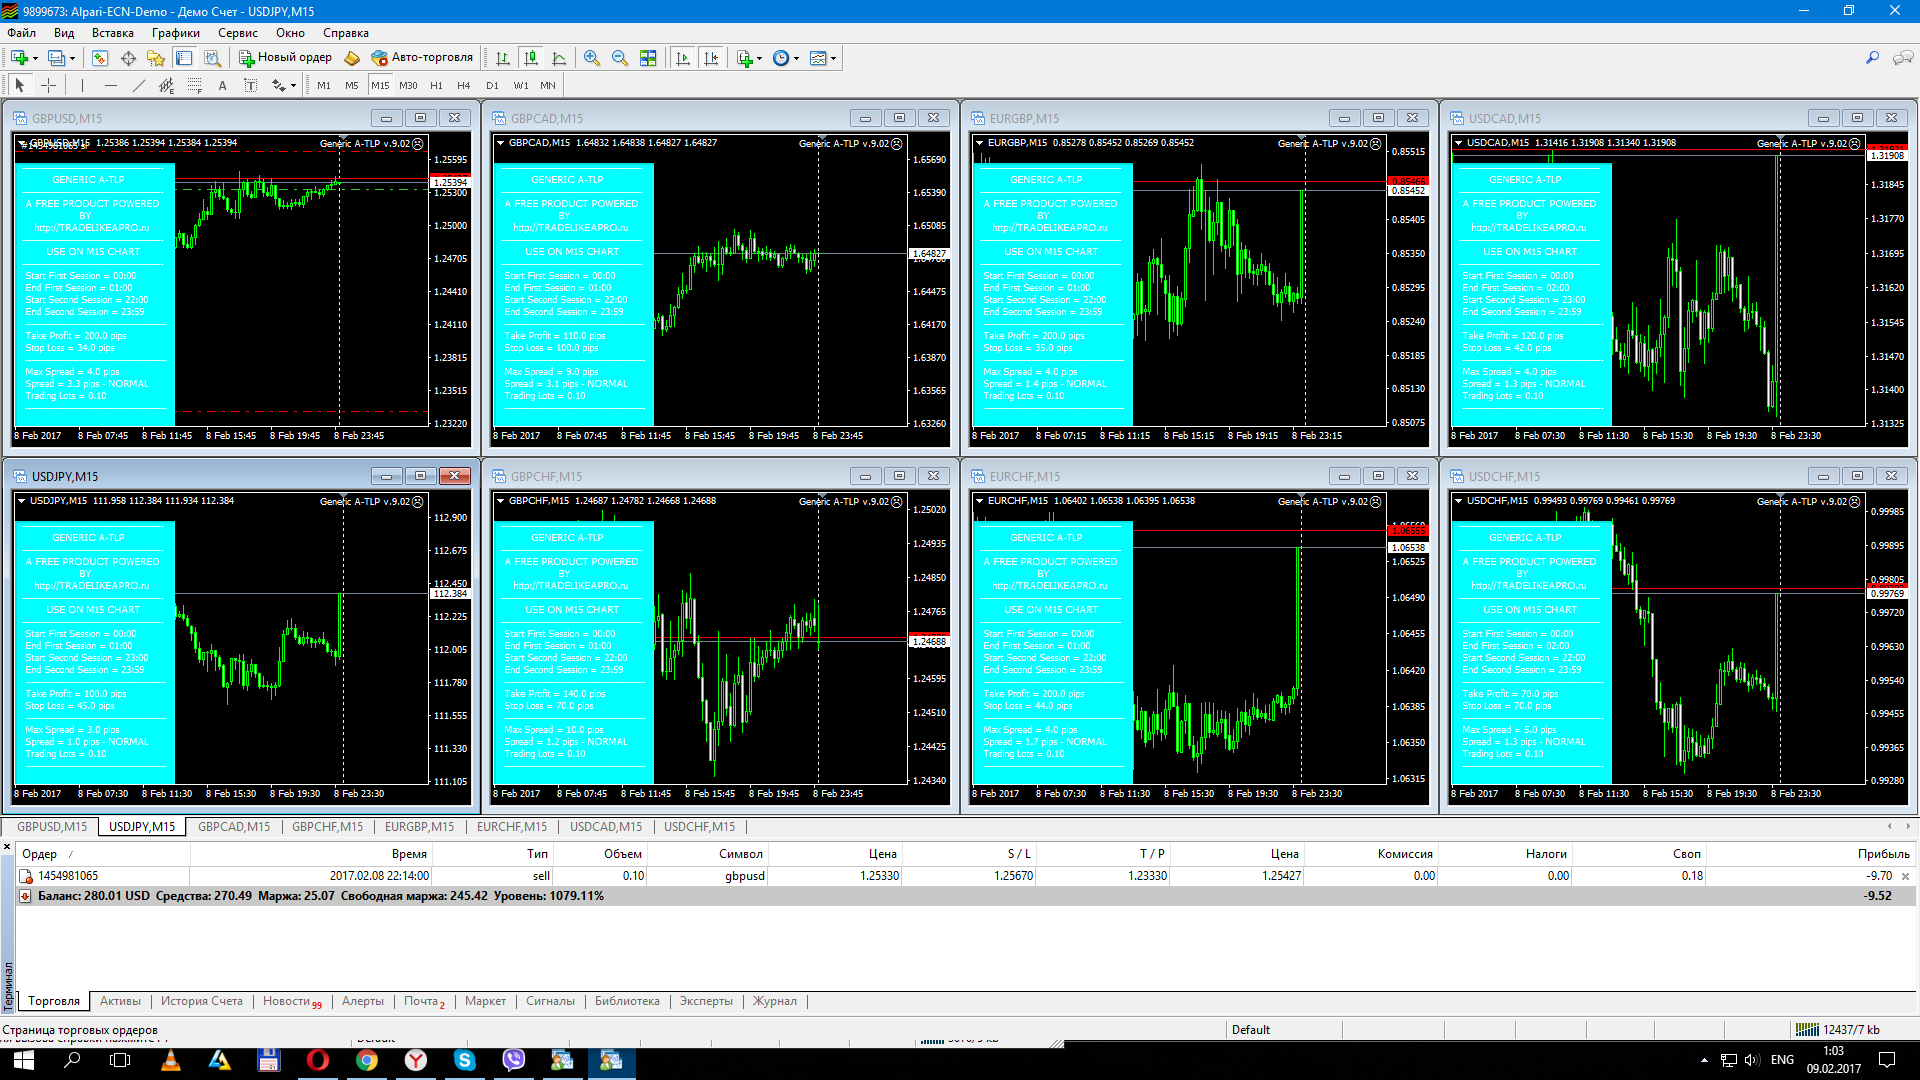Switch chart to bar chart style

tap(503, 58)
